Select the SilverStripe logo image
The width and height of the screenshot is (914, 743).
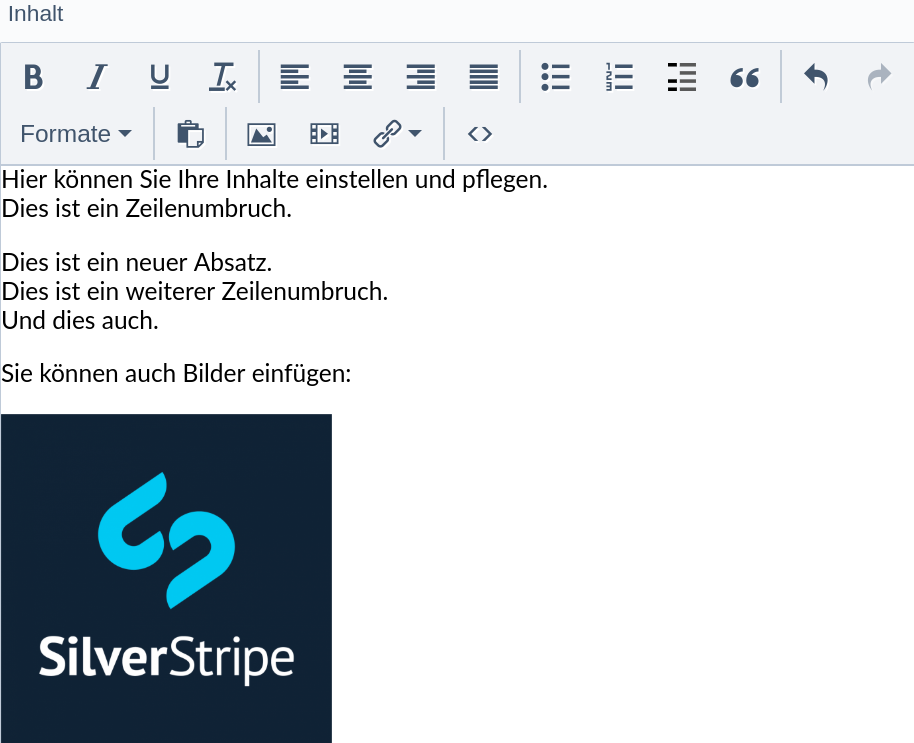167,578
